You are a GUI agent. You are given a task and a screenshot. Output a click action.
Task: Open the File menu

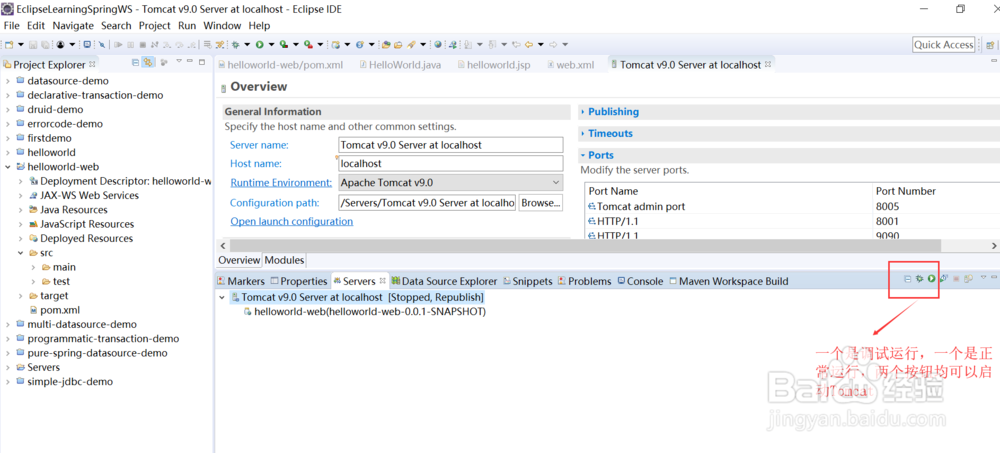click(x=11, y=26)
